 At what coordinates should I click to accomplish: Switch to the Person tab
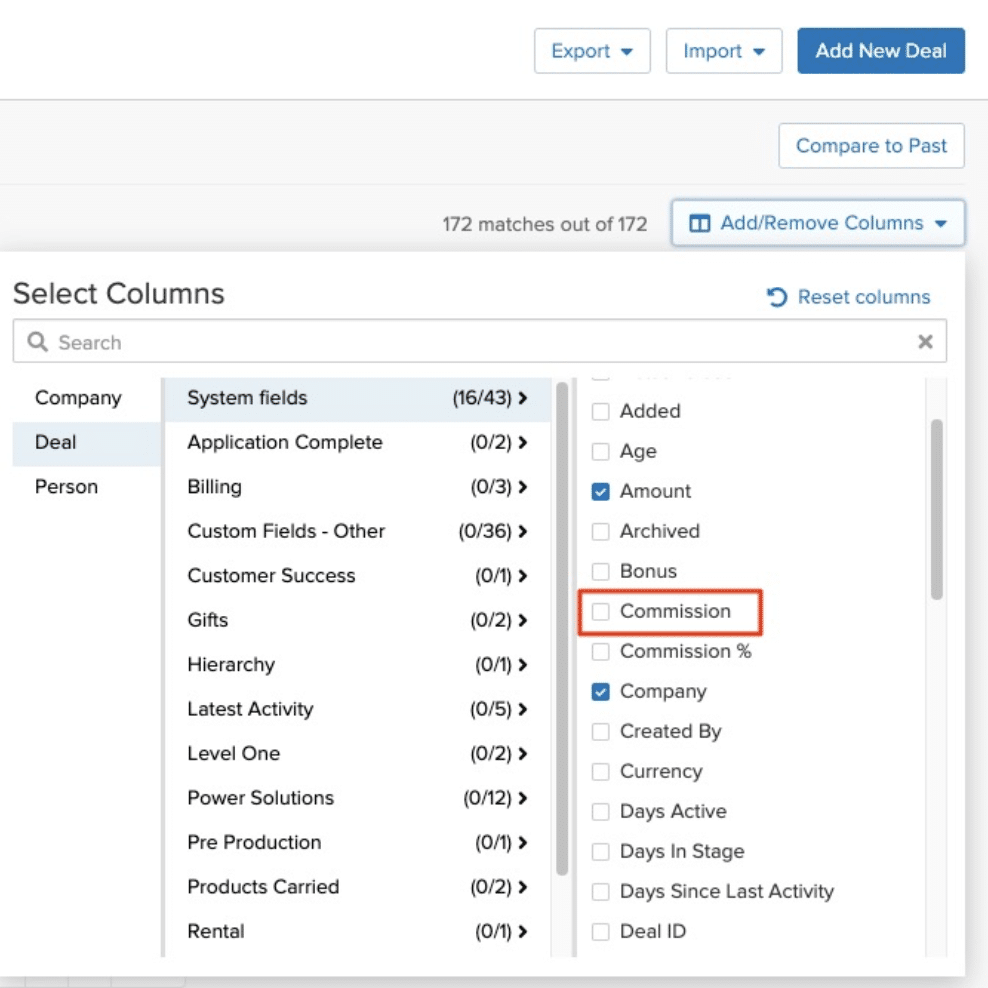pos(66,486)
